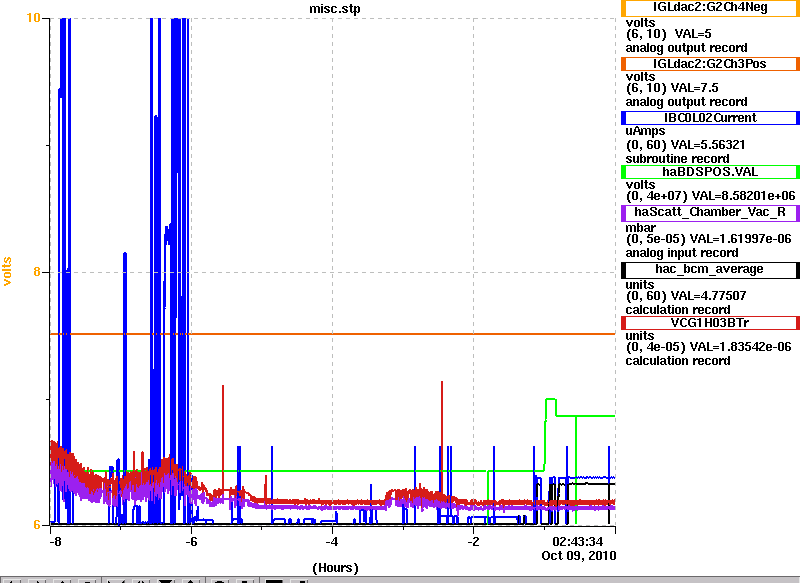Click the VAL=7.5 readout for G2Ch3Pos
The height and width of the screenshot is (583, 800).
694,88
